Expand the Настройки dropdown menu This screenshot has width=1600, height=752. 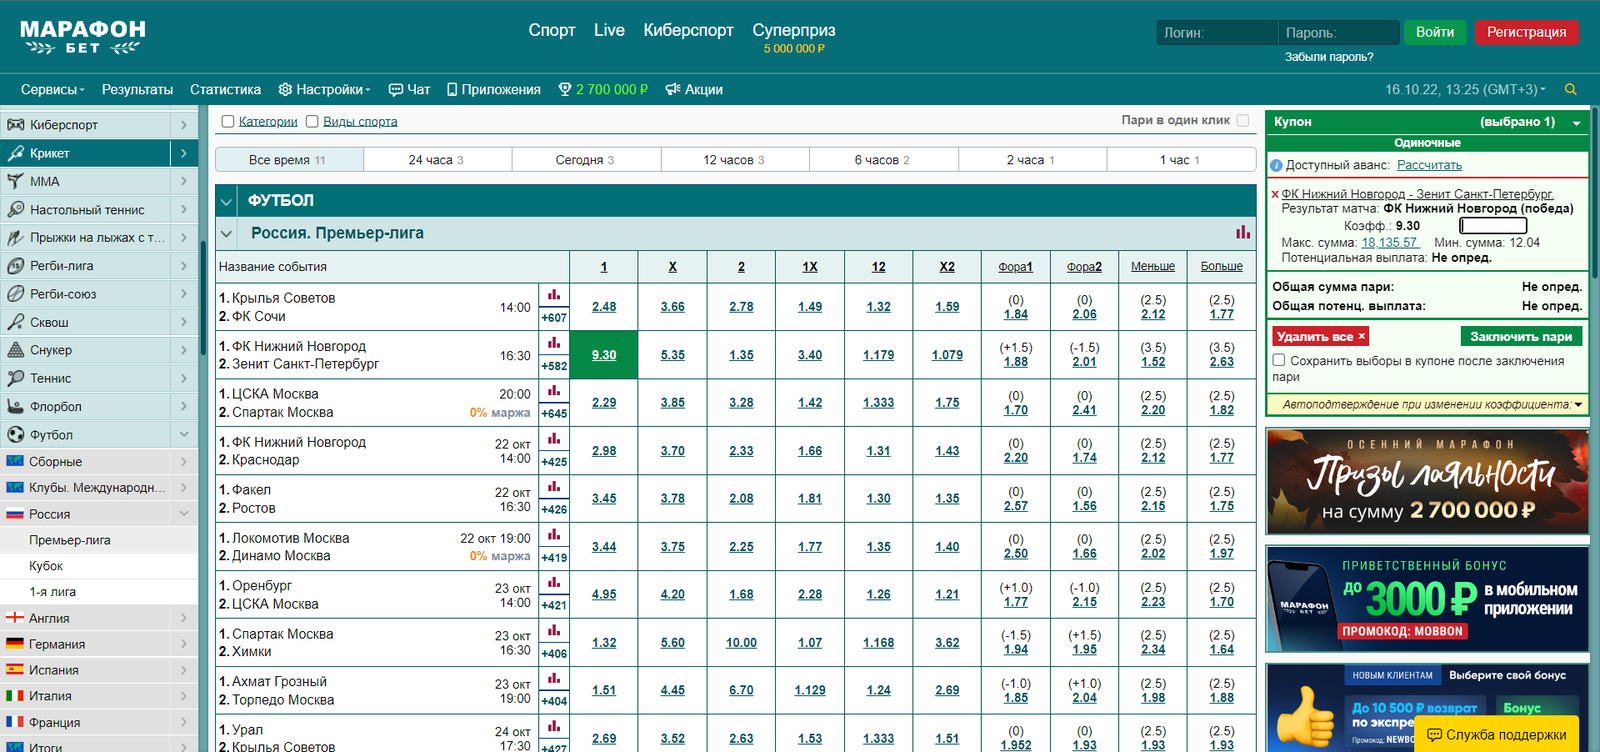pyautogui.click(x=325, y=89)
